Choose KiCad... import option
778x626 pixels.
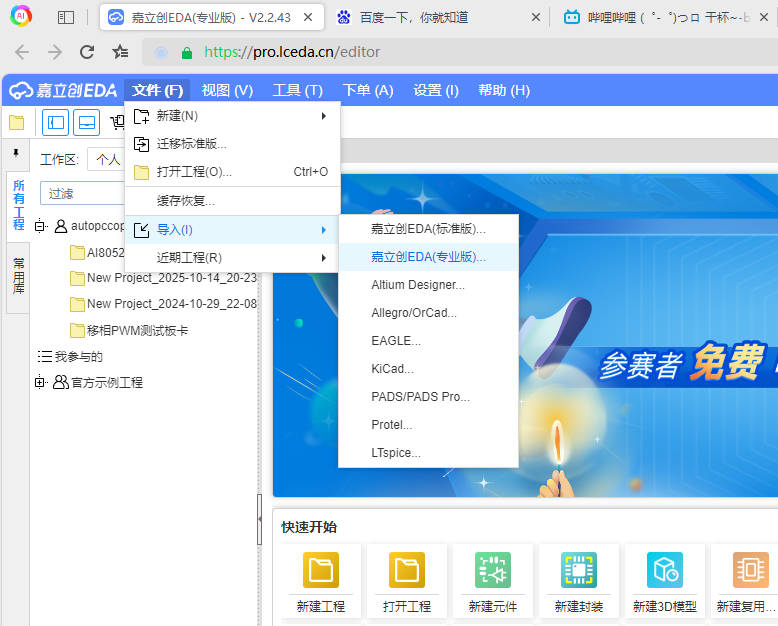(x=428, y=369)
